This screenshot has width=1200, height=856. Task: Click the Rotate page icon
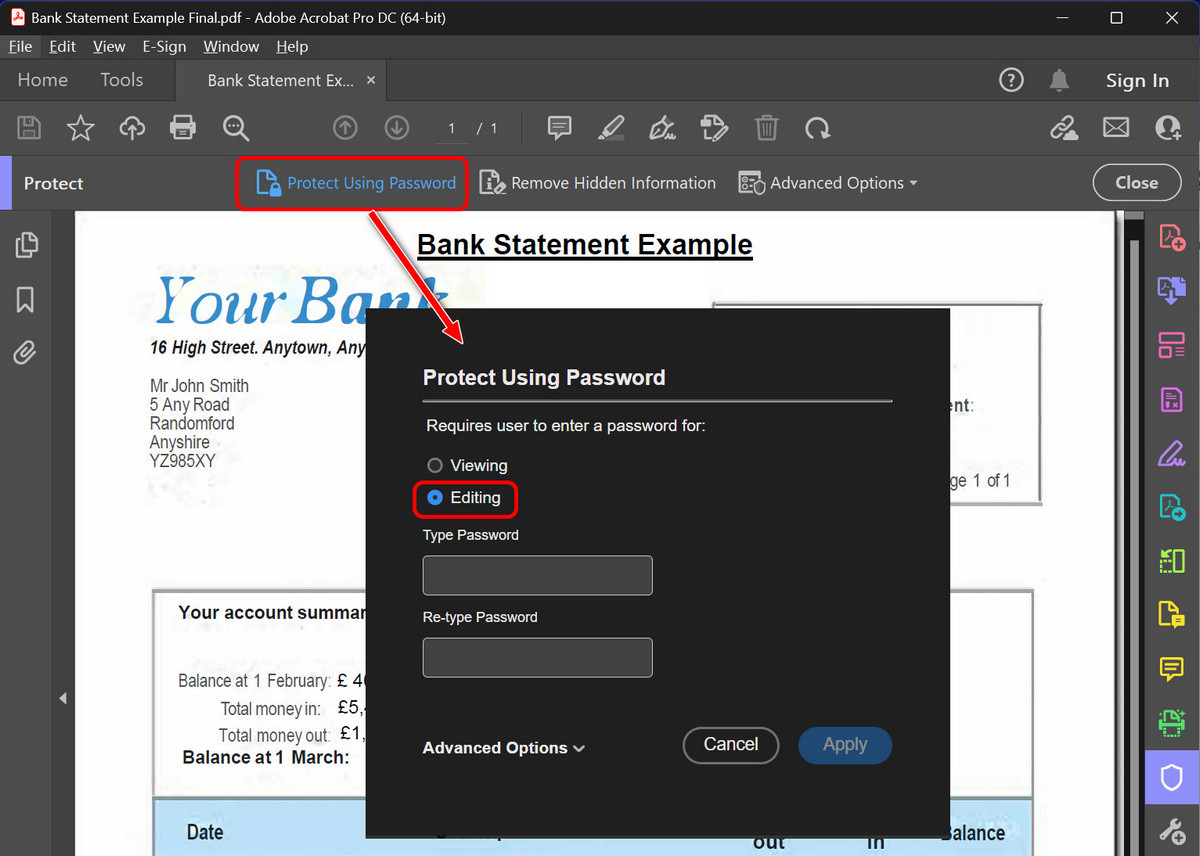(818, 128)
